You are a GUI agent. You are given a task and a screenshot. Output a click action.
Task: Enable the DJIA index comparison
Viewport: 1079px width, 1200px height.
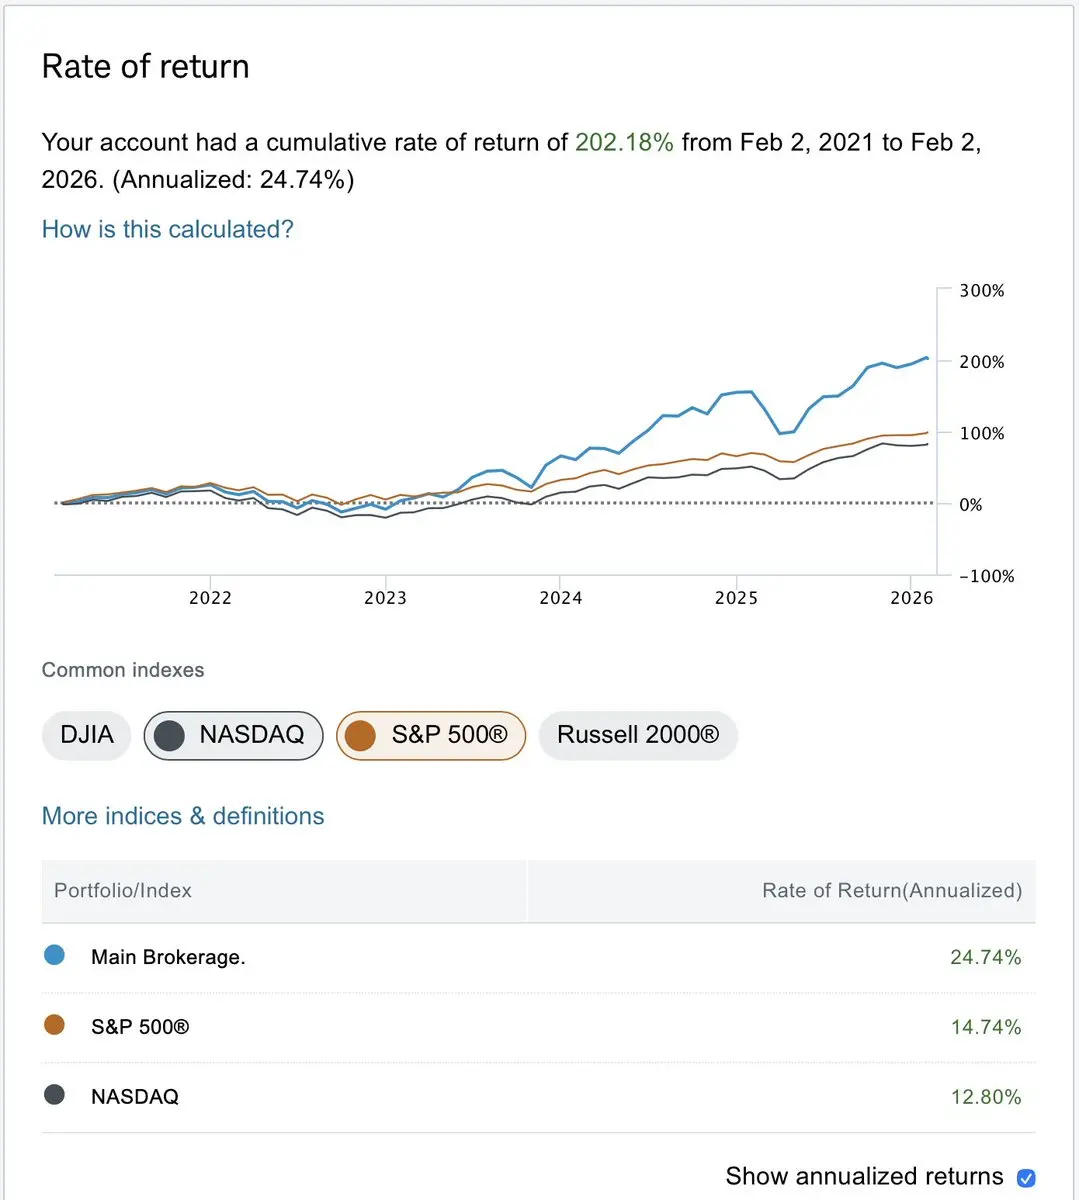87,736
